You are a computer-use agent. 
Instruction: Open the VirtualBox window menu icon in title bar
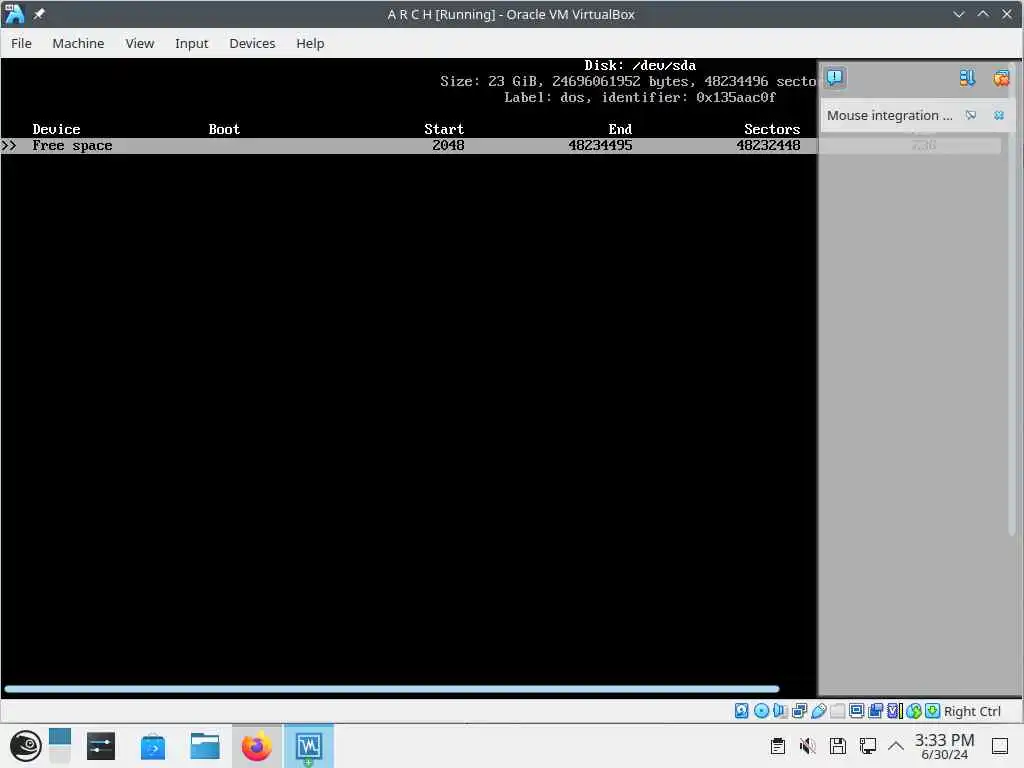tap(14, 14)
